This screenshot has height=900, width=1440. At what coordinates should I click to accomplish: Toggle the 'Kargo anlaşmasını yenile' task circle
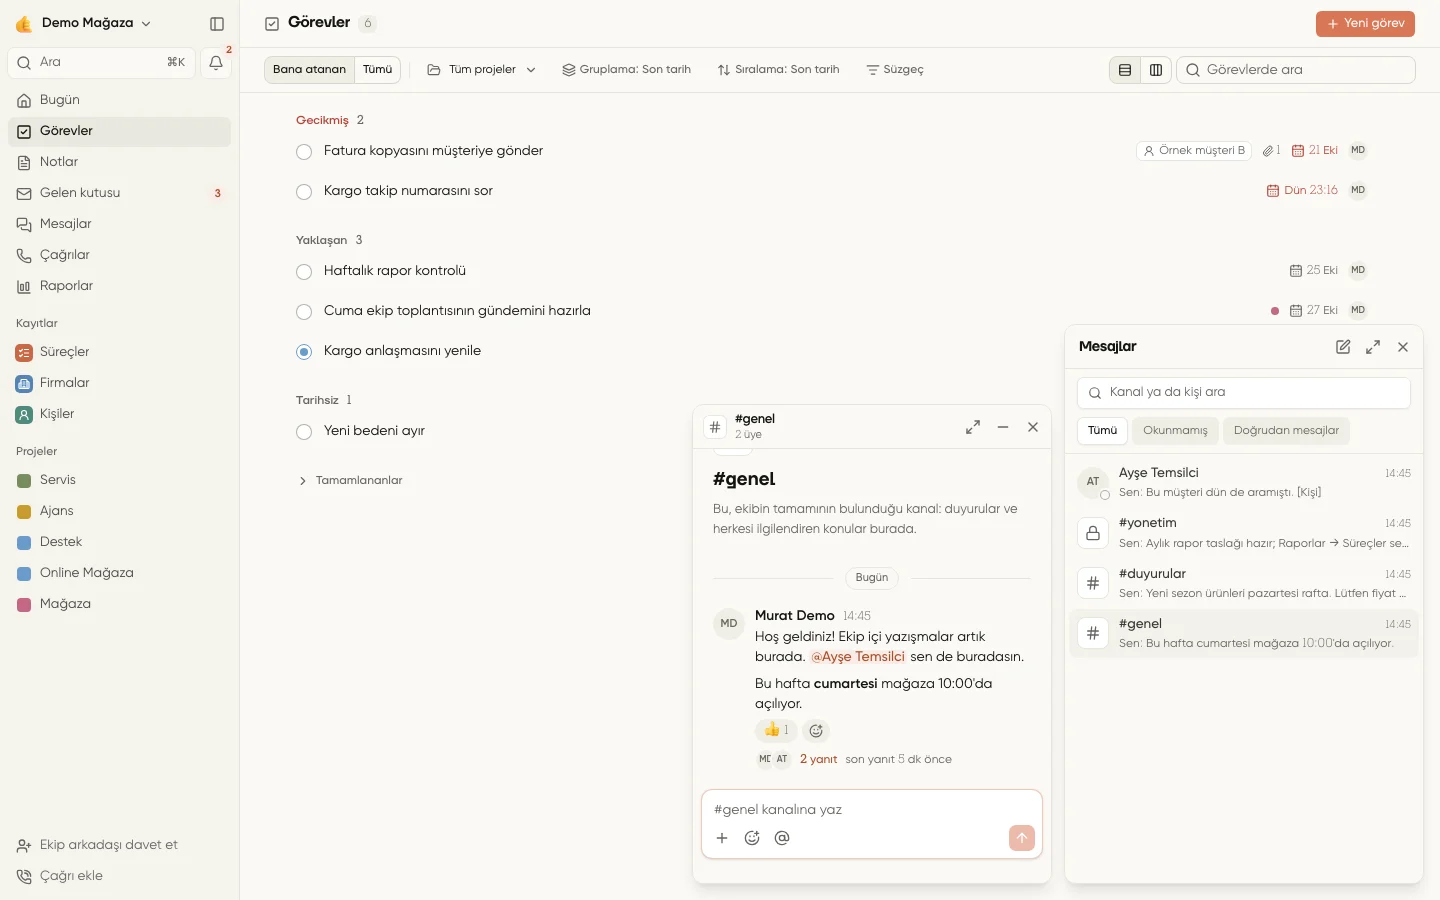304,352
